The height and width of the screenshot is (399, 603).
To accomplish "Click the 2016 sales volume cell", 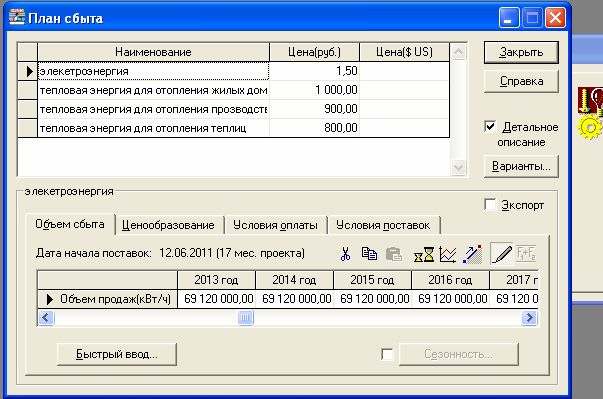I will (x=451, y=299).
